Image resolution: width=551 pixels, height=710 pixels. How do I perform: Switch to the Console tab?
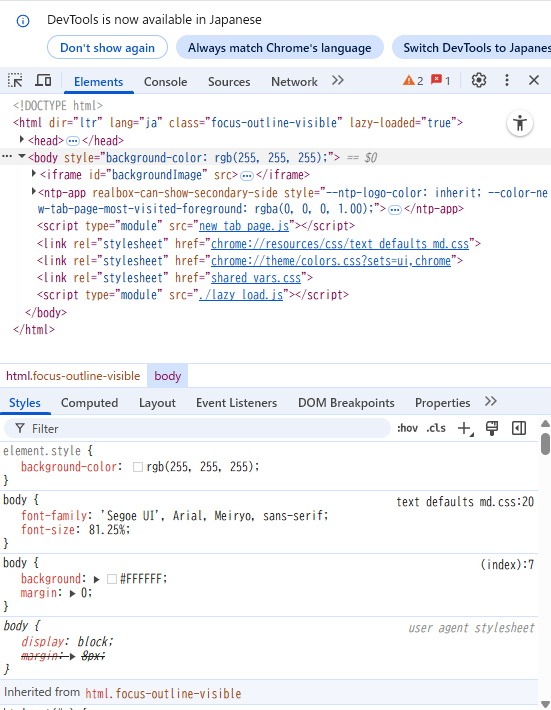tap(165, 82)
